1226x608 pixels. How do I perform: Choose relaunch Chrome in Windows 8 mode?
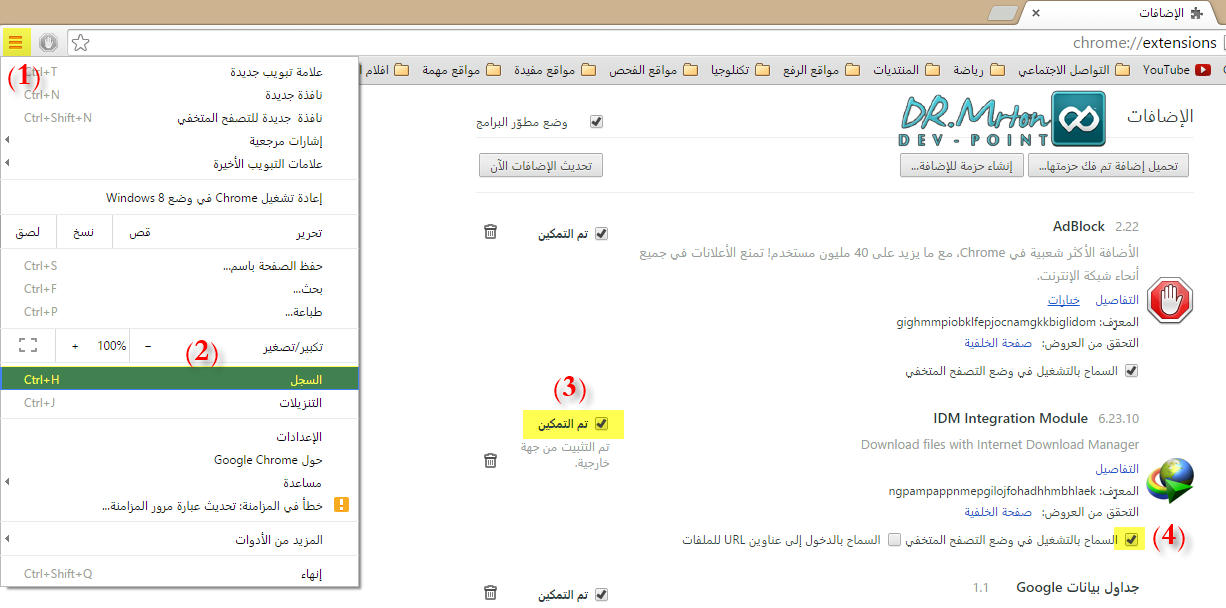click(180, 198)
